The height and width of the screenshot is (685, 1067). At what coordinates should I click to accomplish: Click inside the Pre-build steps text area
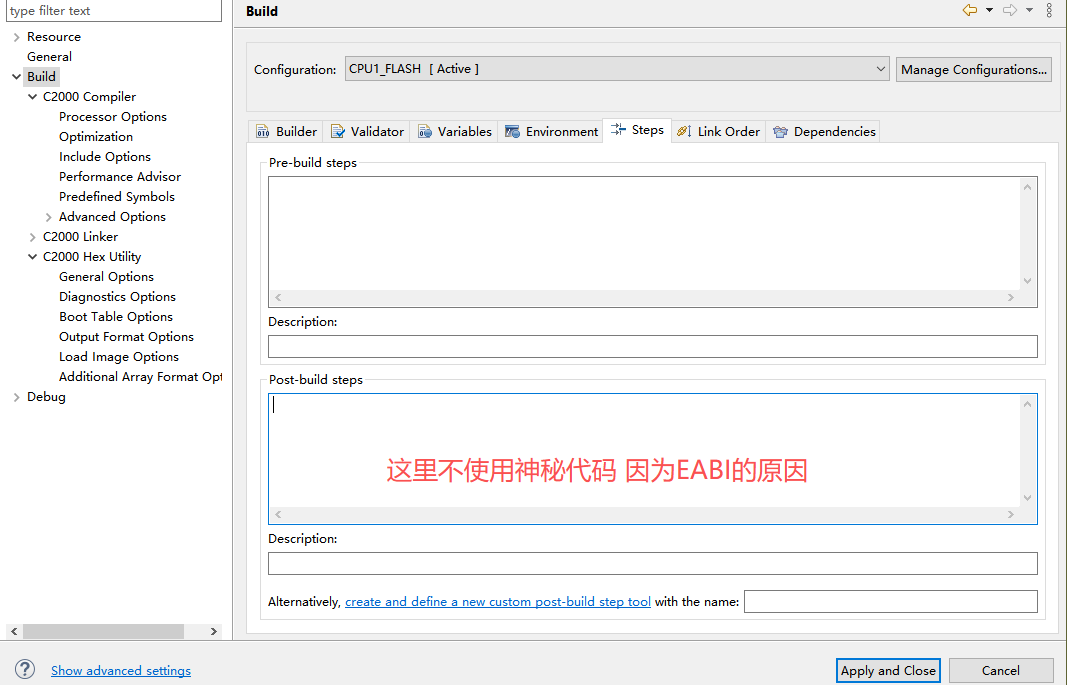pos(645,233)
